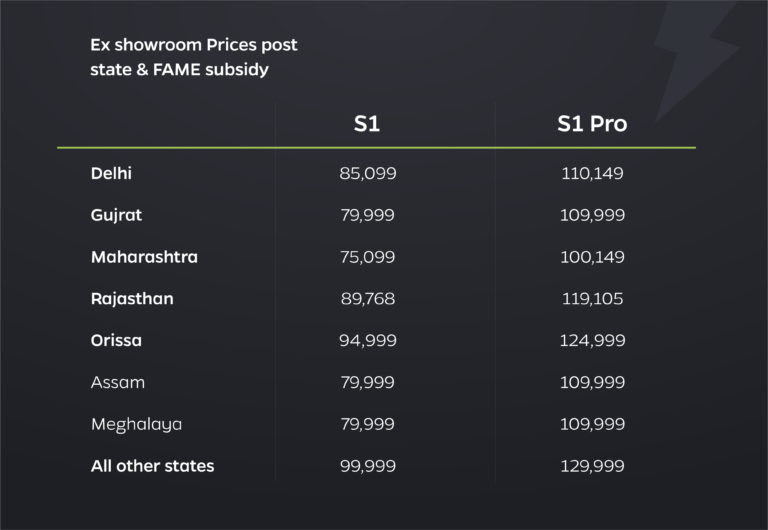Click Delhi's S1 price 85,099
Image resolution: width=768 pixels, height=530 pixels.
[368, 173]
